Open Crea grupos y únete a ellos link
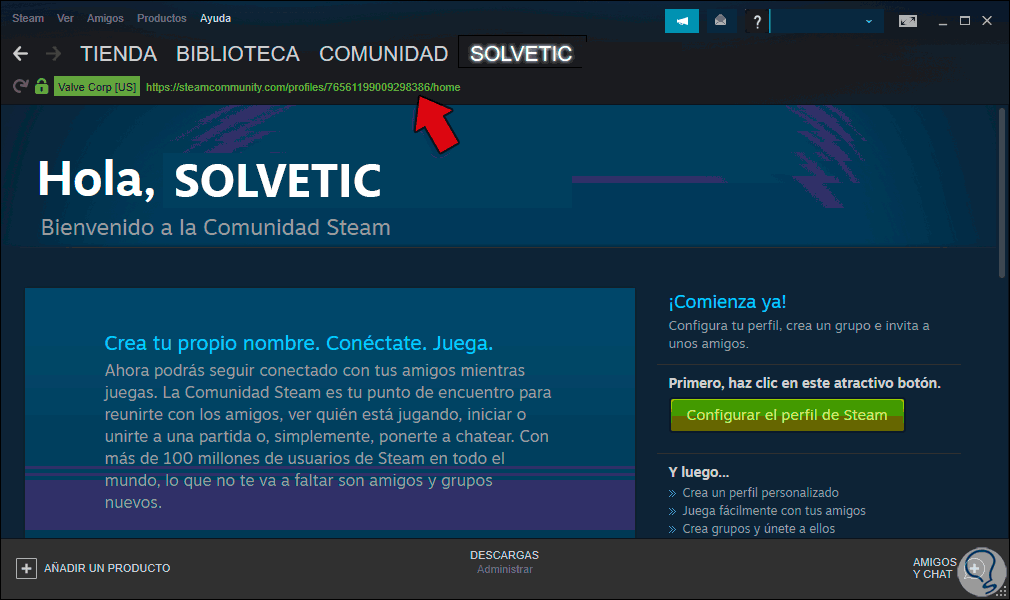The image size is (1010, 600). pos(758,528)
